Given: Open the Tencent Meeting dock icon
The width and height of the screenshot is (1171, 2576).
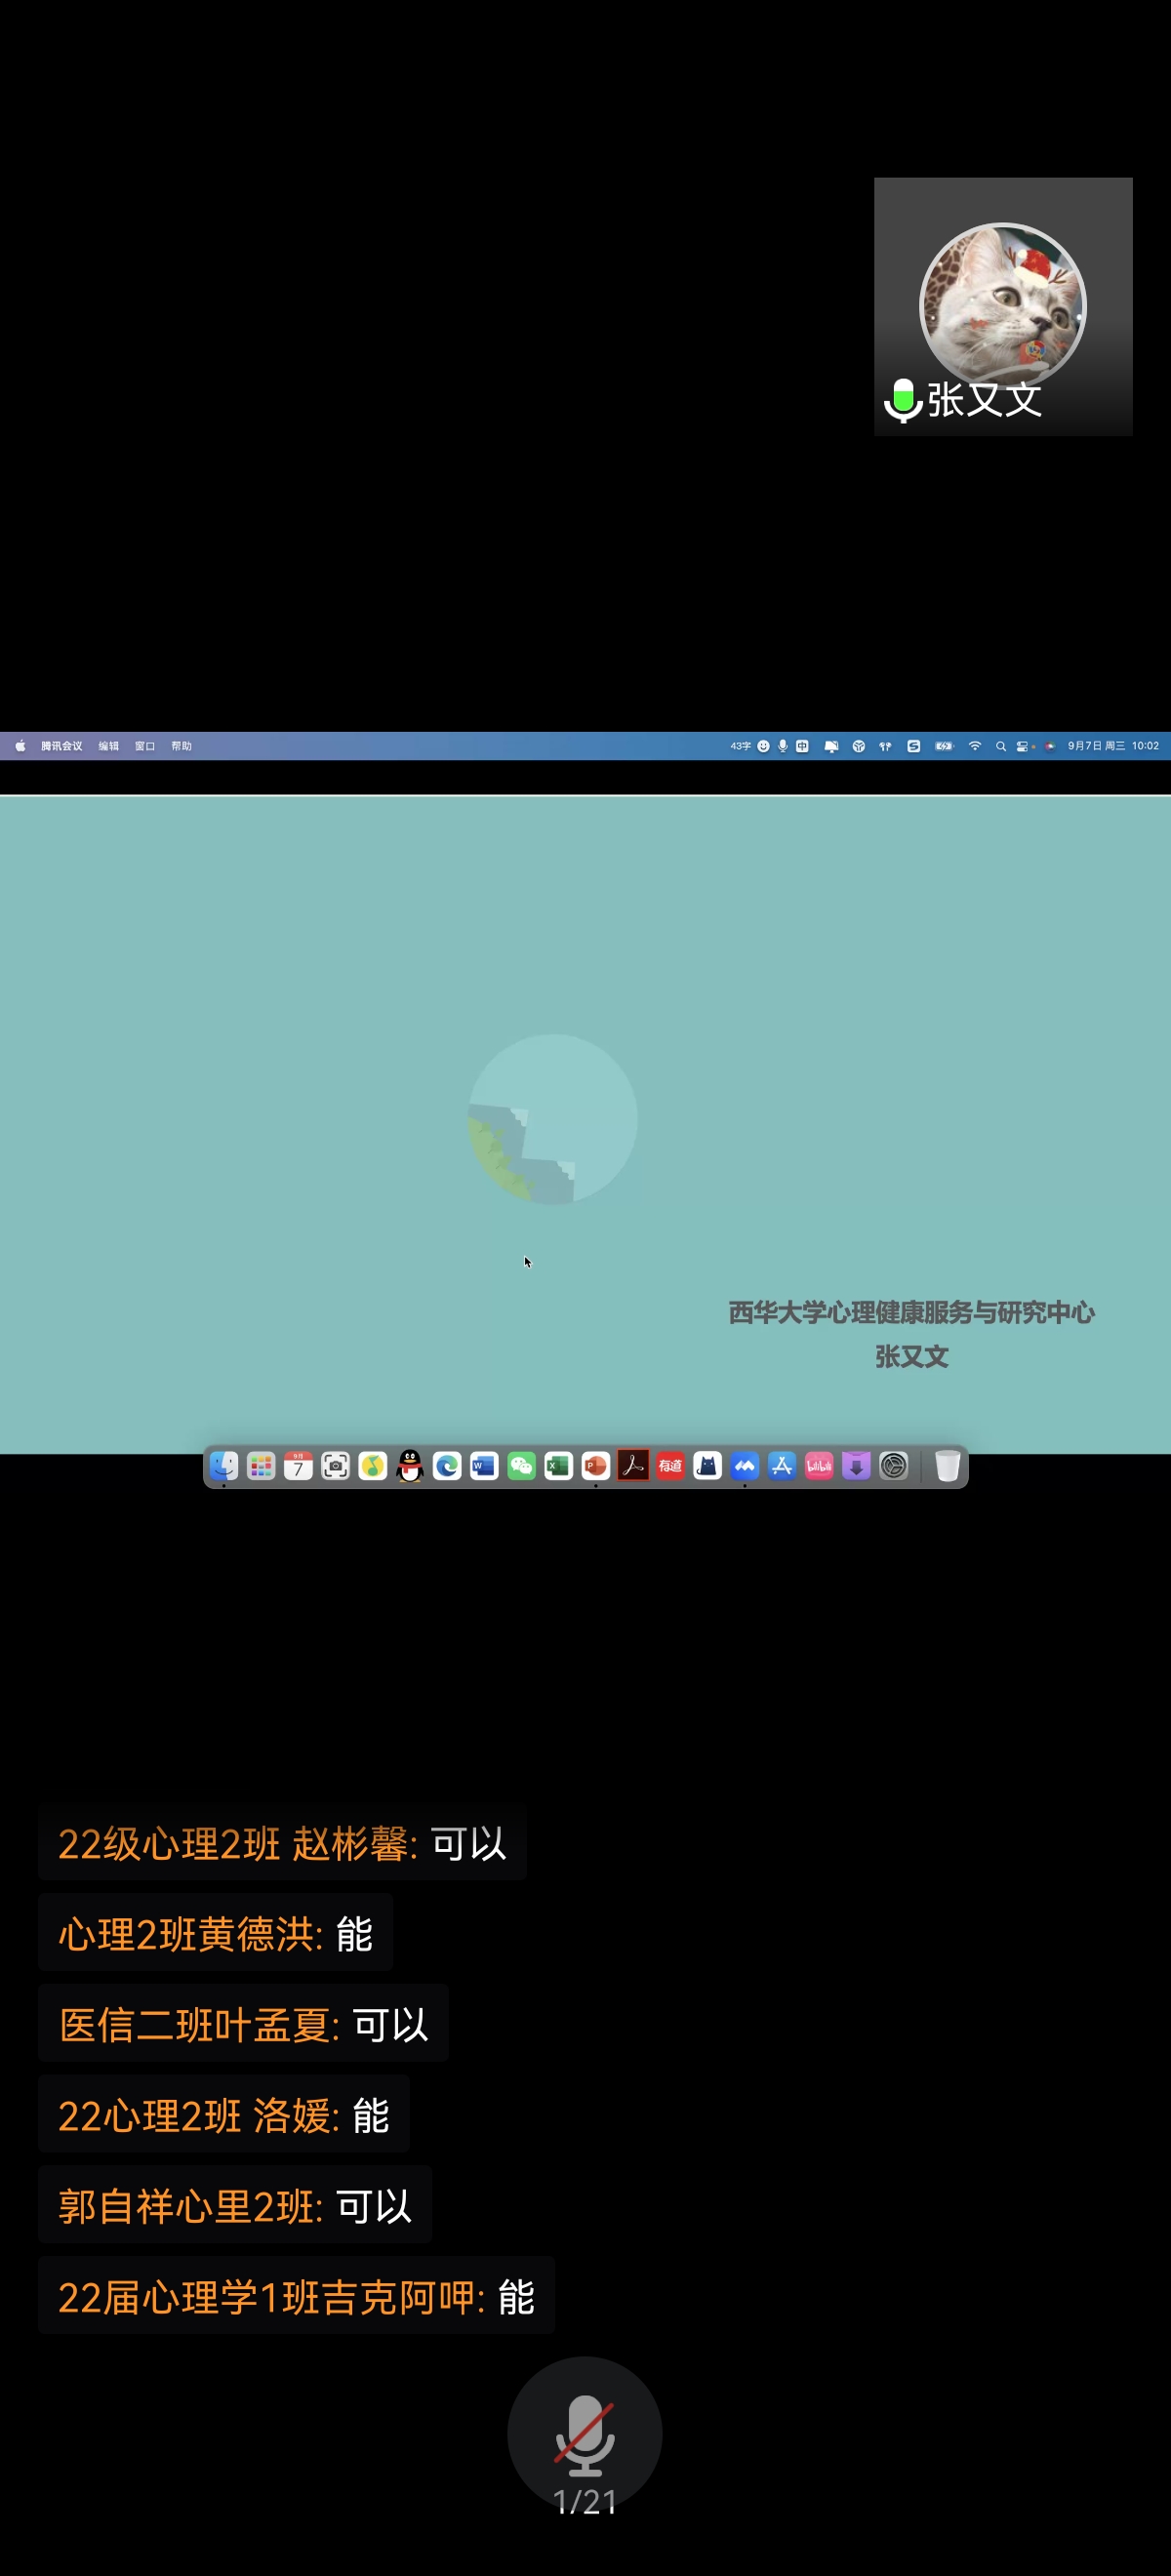Looking at the screenshot, I should click(745, 1466).
